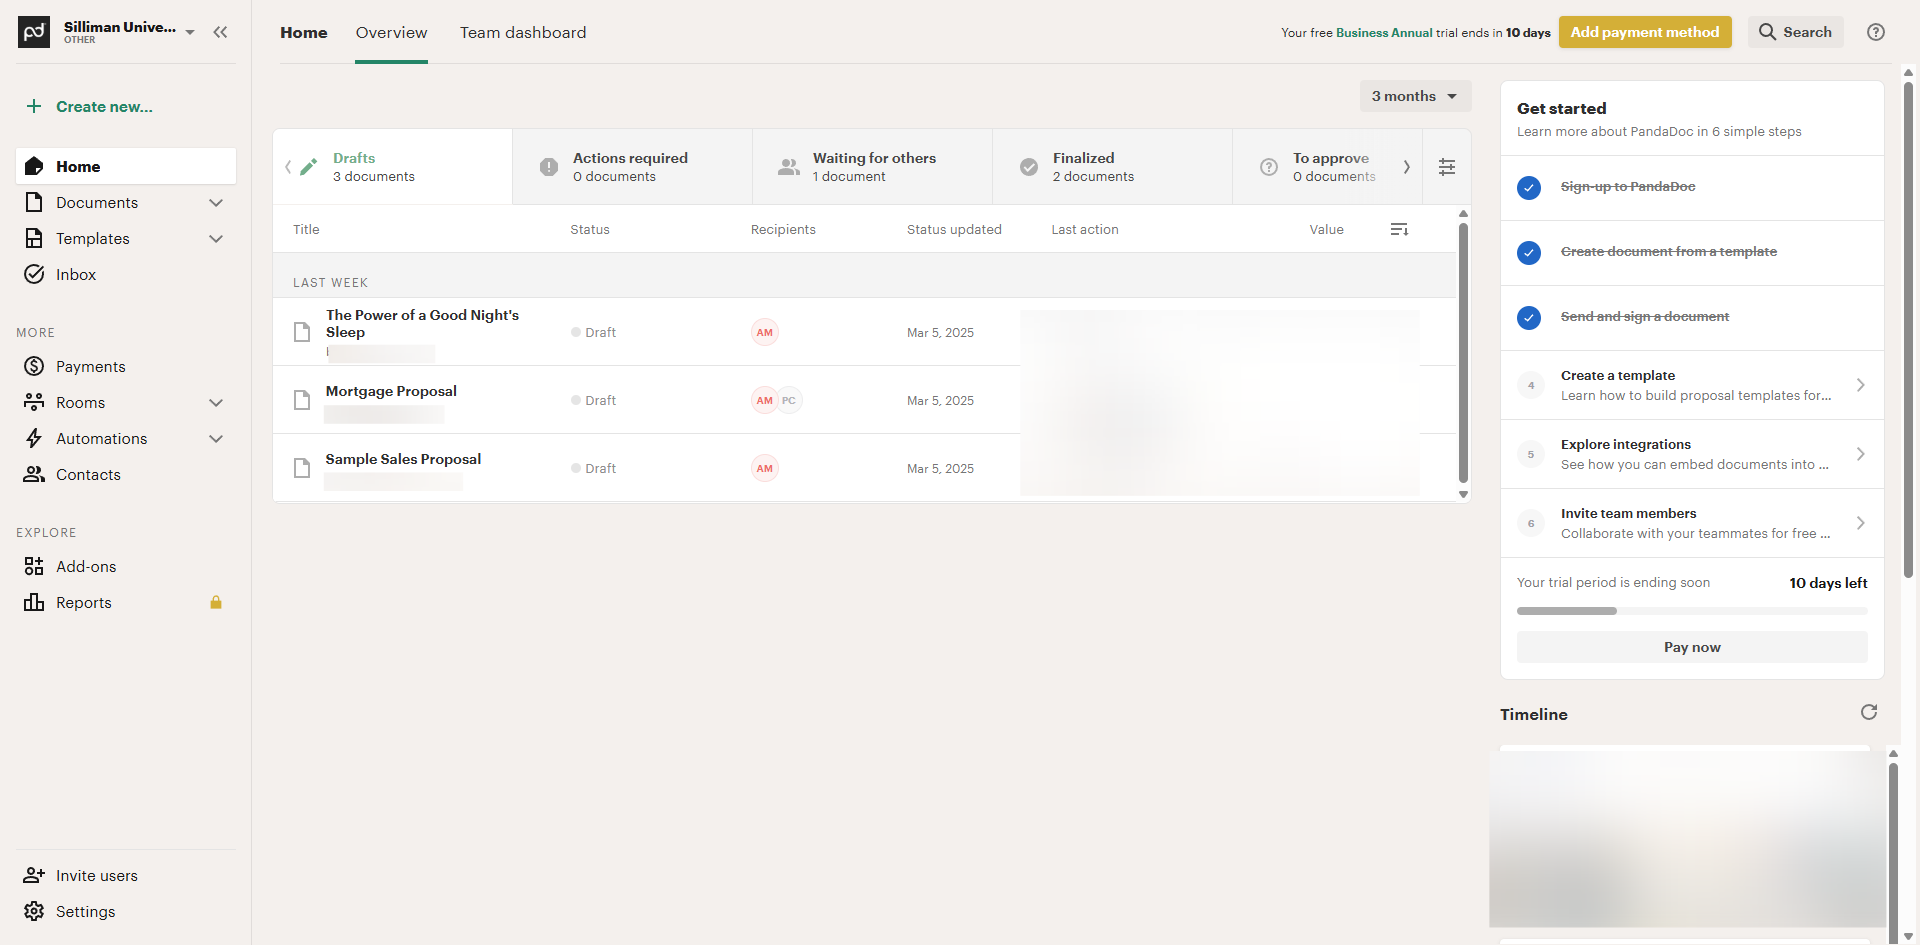
Task: Open the Mortgage Proposal draft document
Action: coord(391,391)
